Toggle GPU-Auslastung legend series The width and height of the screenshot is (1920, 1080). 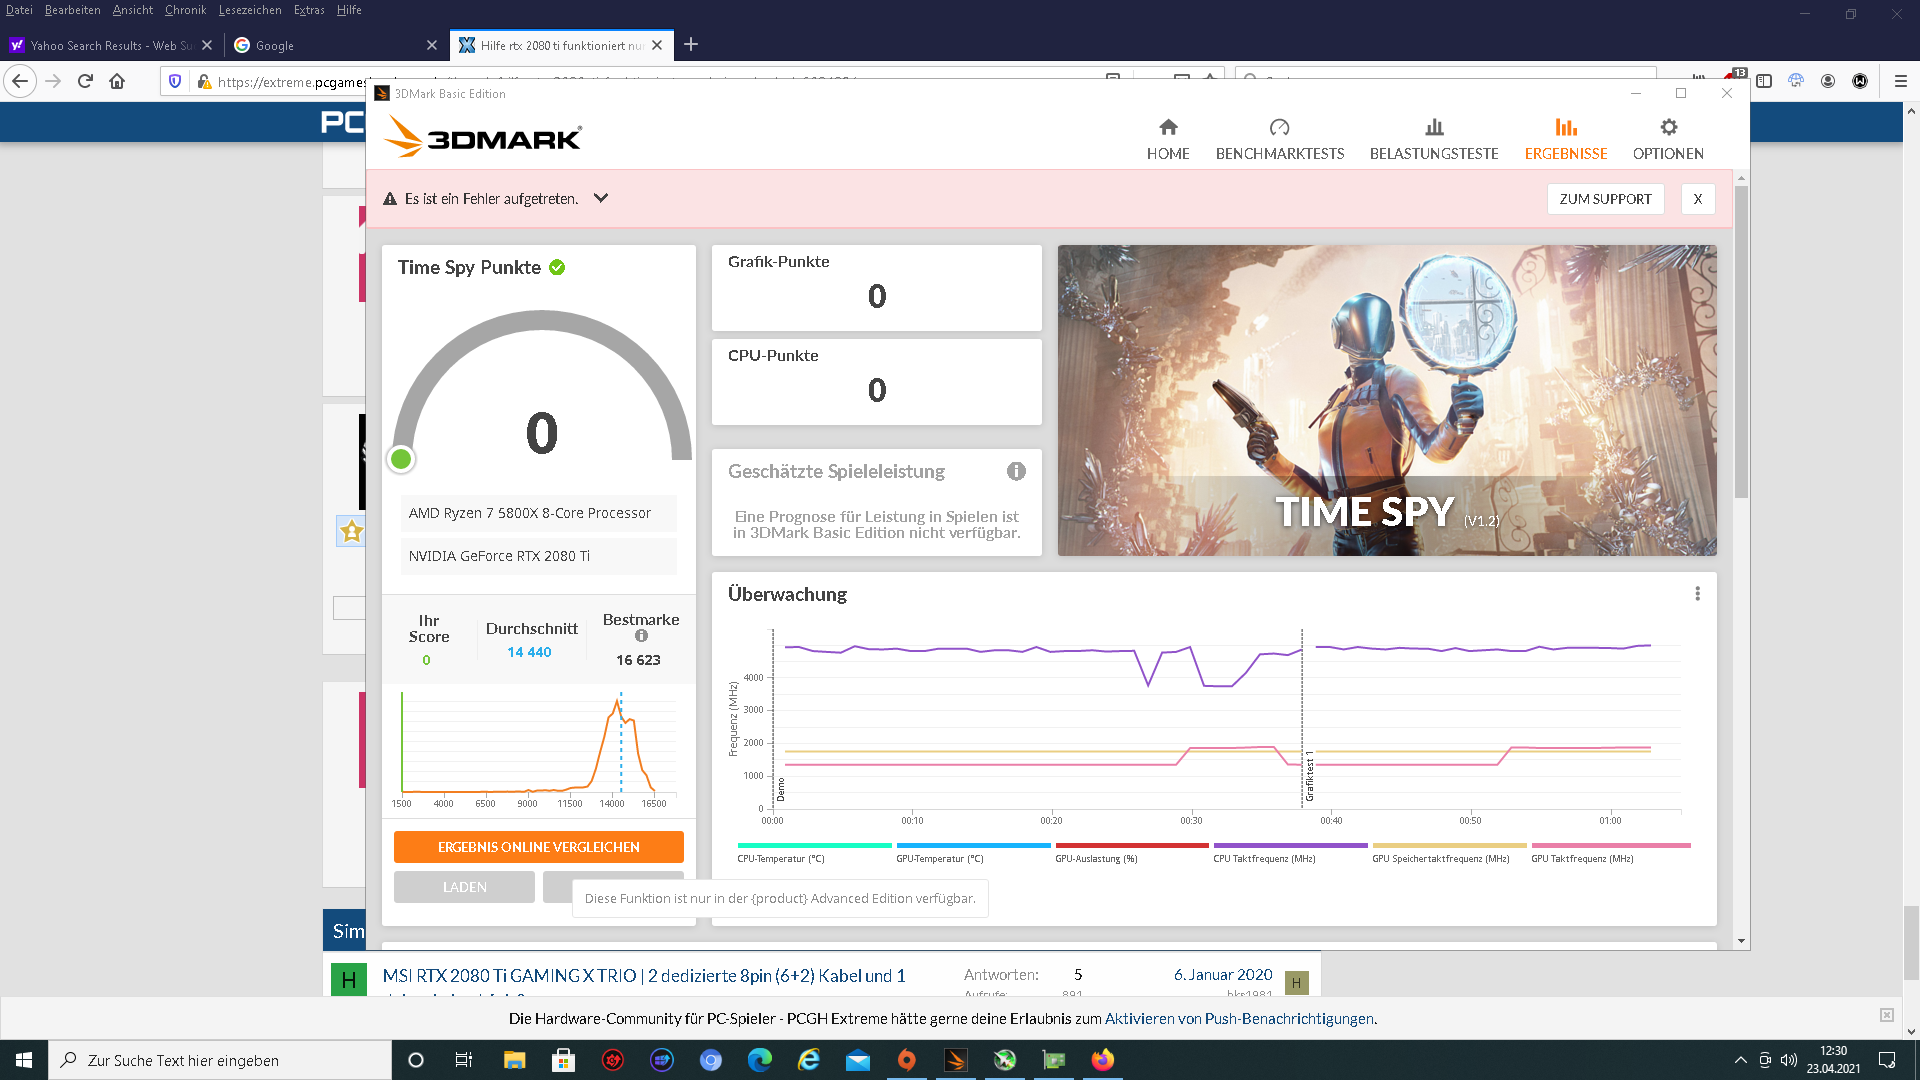tap(1096, 858)
